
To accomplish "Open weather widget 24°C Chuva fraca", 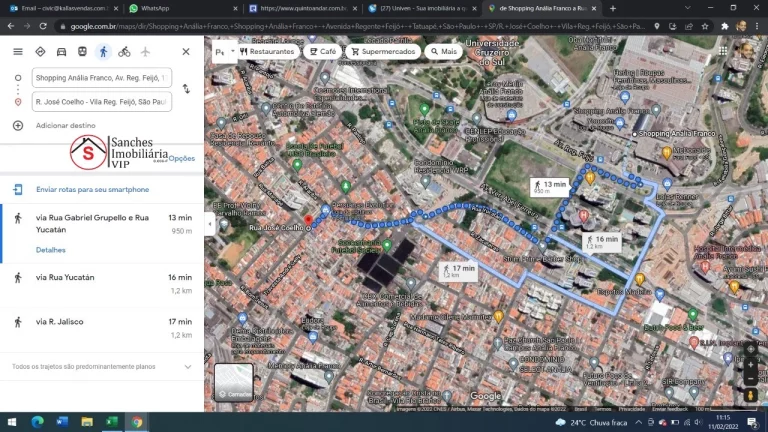I will pos(591,422).
